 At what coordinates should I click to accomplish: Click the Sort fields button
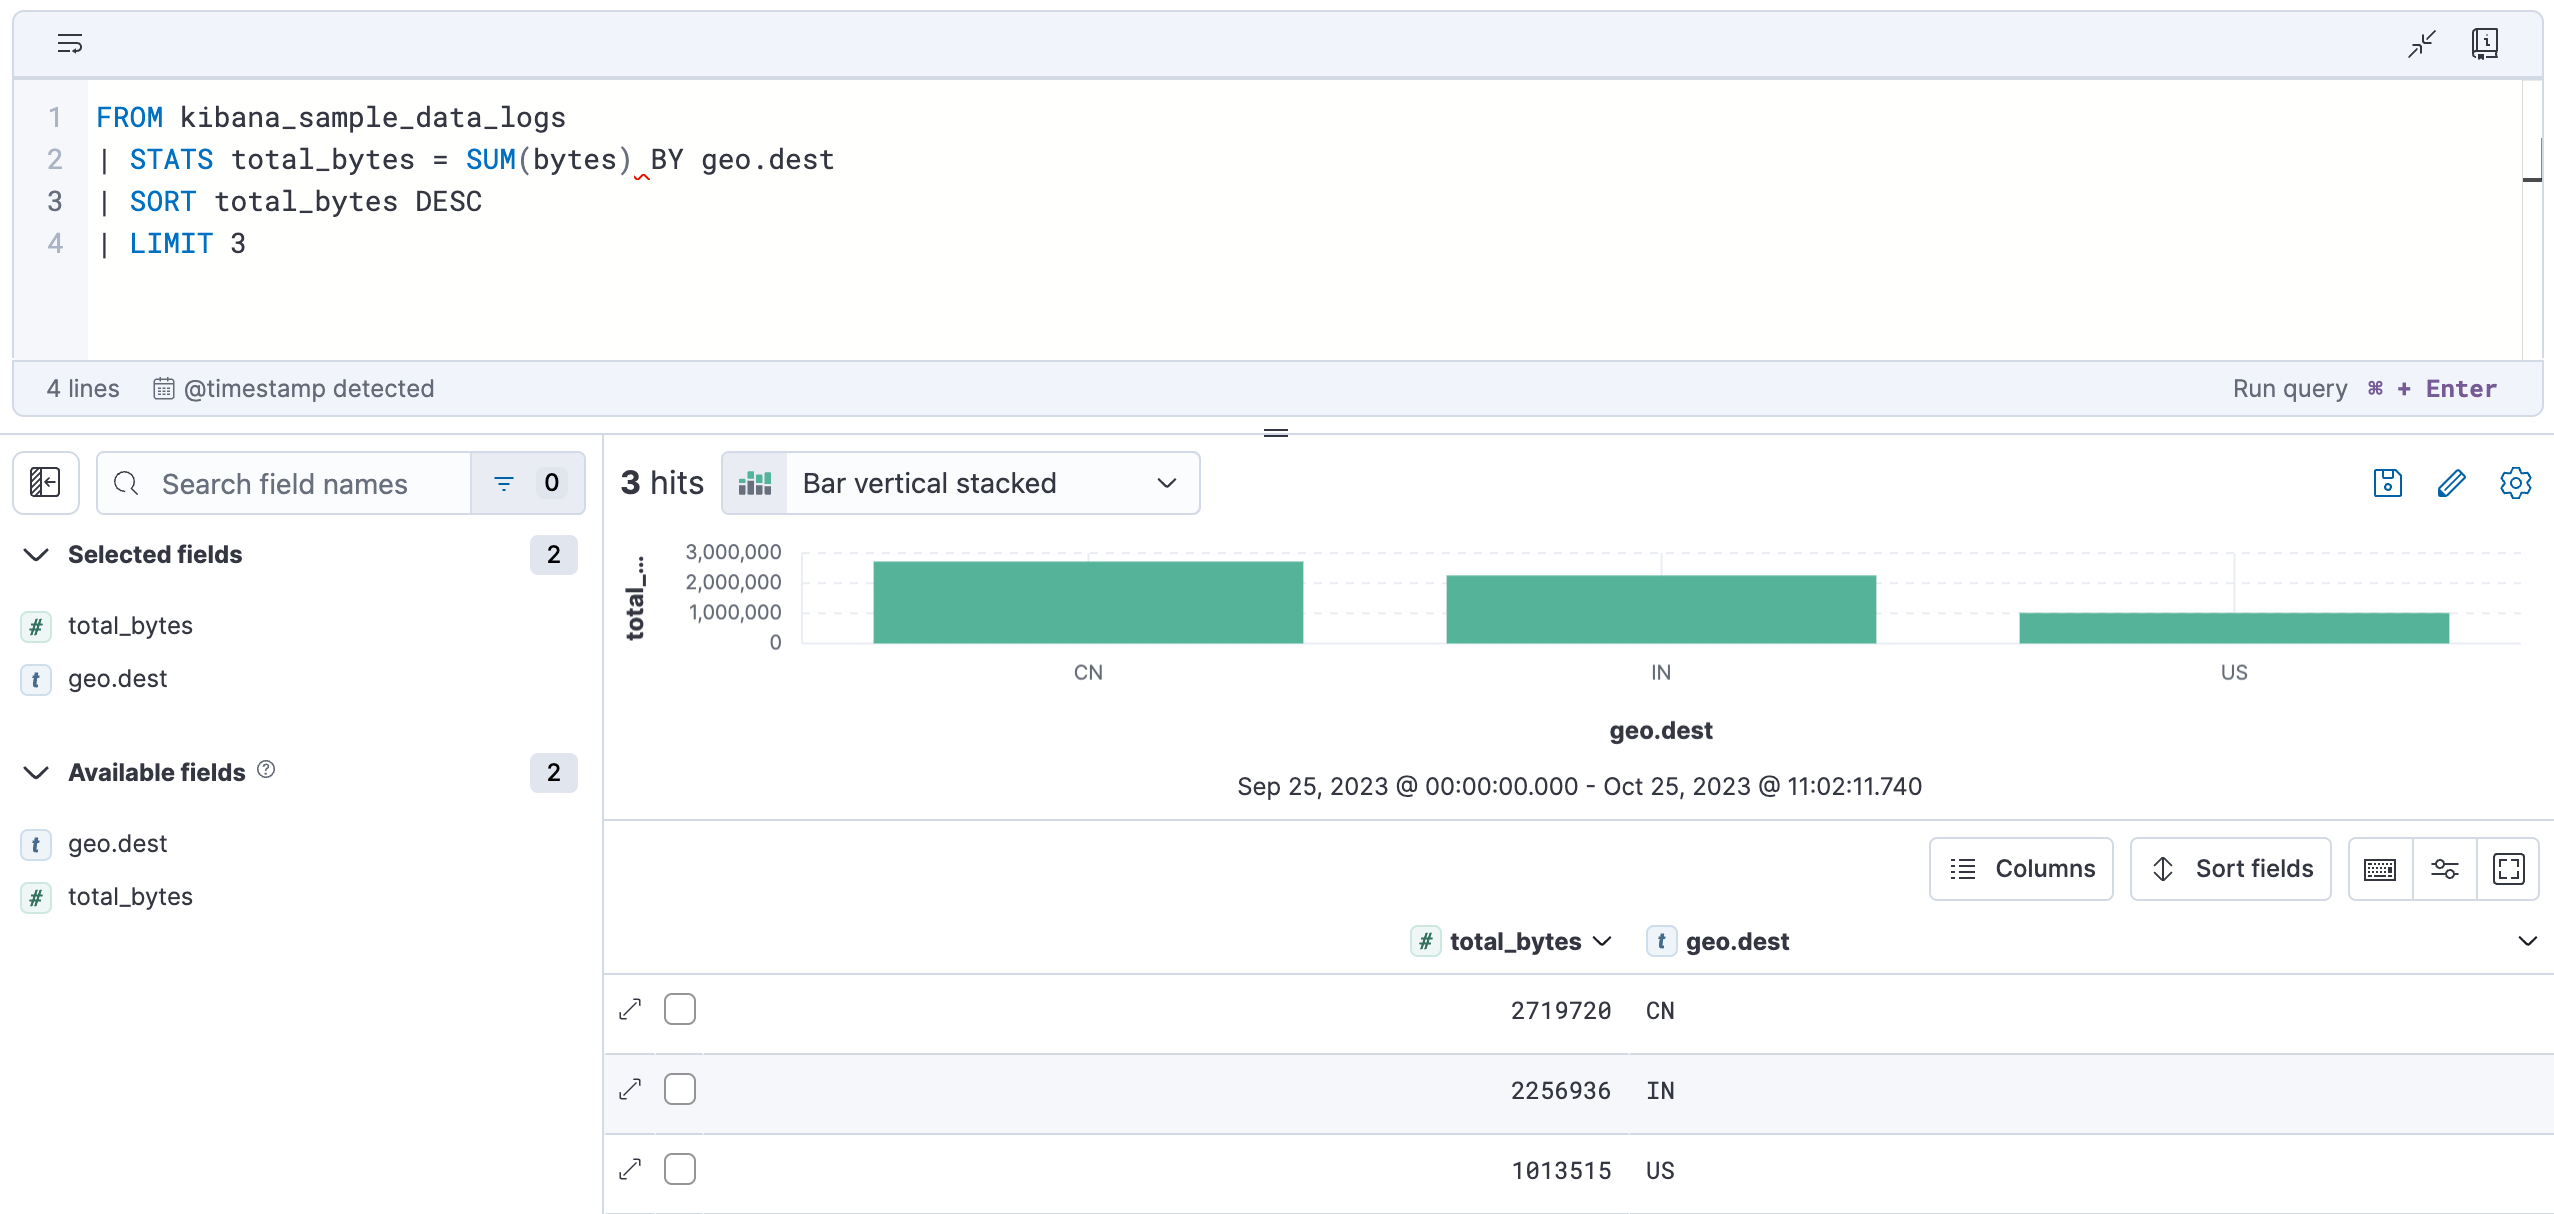2229,868
